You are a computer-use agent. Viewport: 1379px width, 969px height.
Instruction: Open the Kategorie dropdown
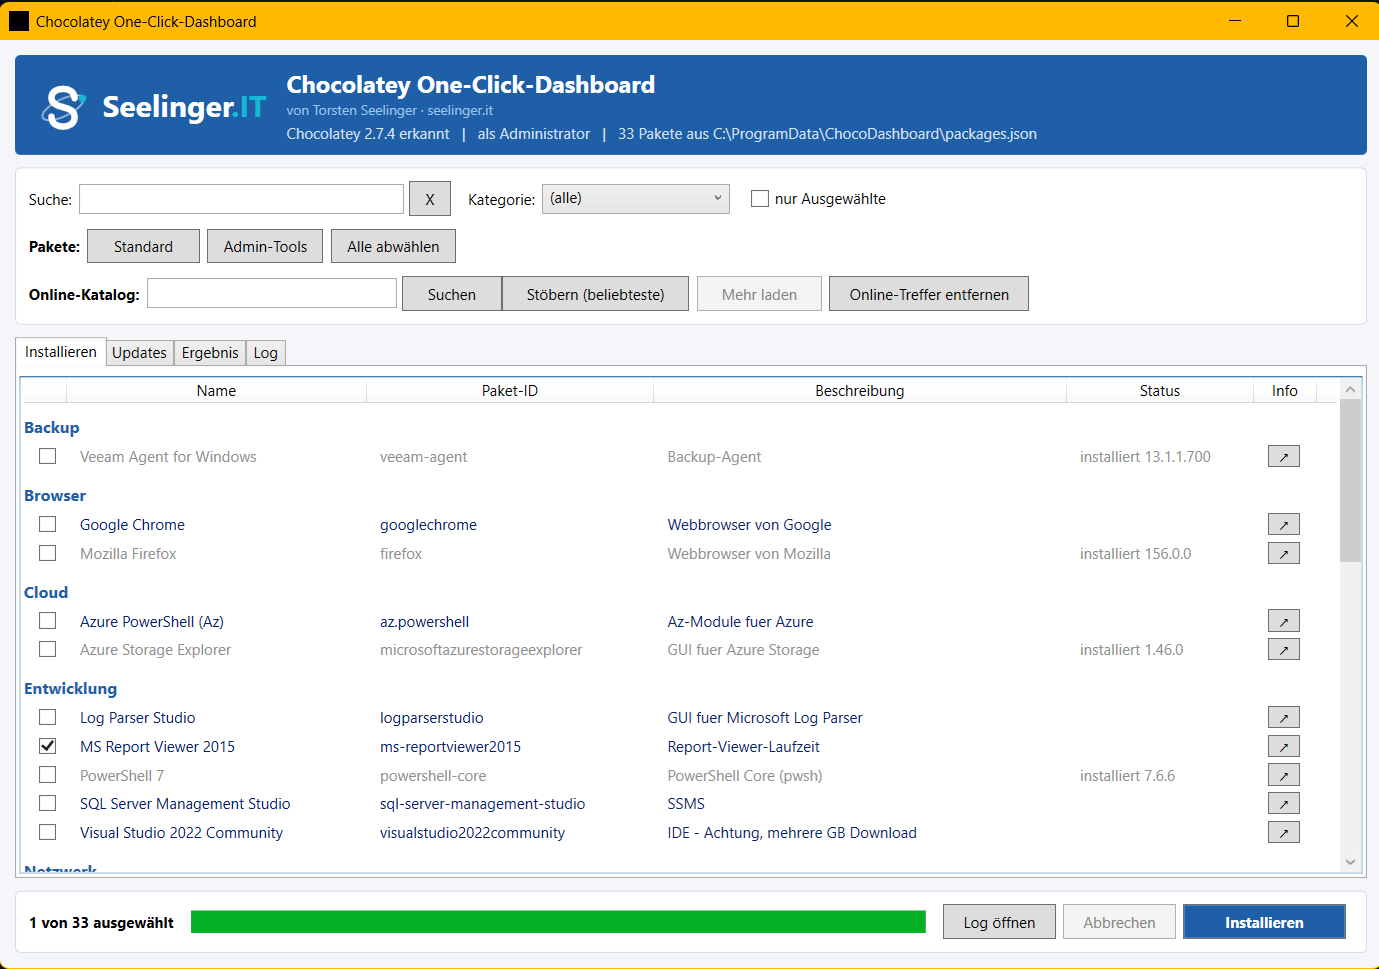tap(636, 199)
